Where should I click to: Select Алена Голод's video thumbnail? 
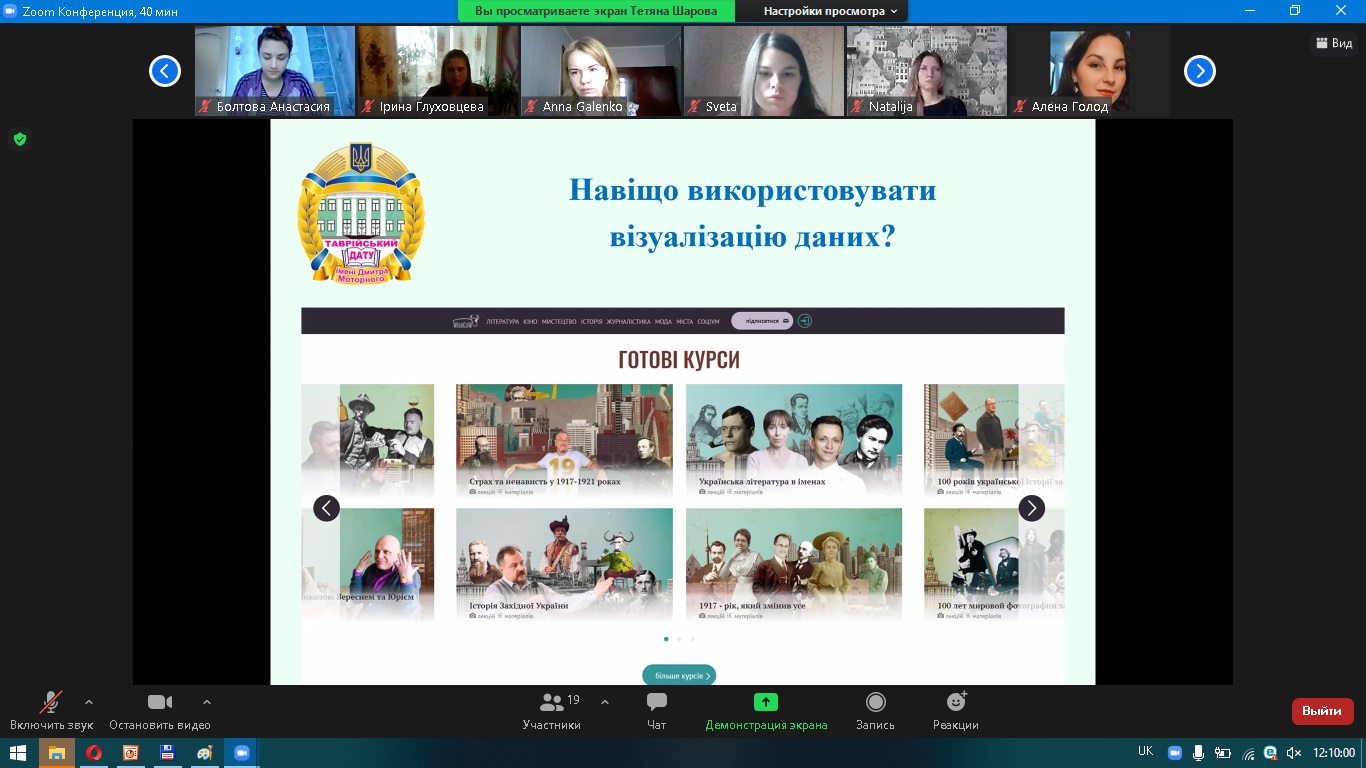click(1090, 71)
